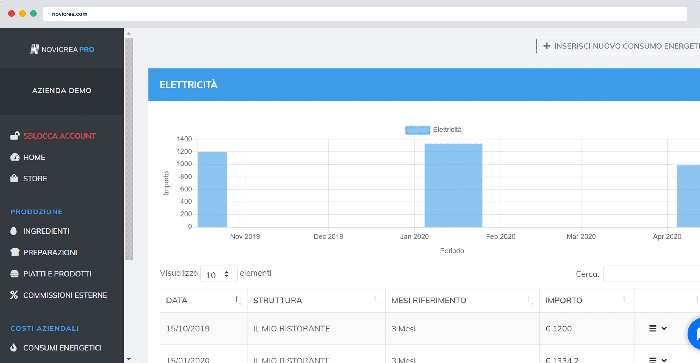
Task: Click the green maximize window button
Action: [33, 13]
